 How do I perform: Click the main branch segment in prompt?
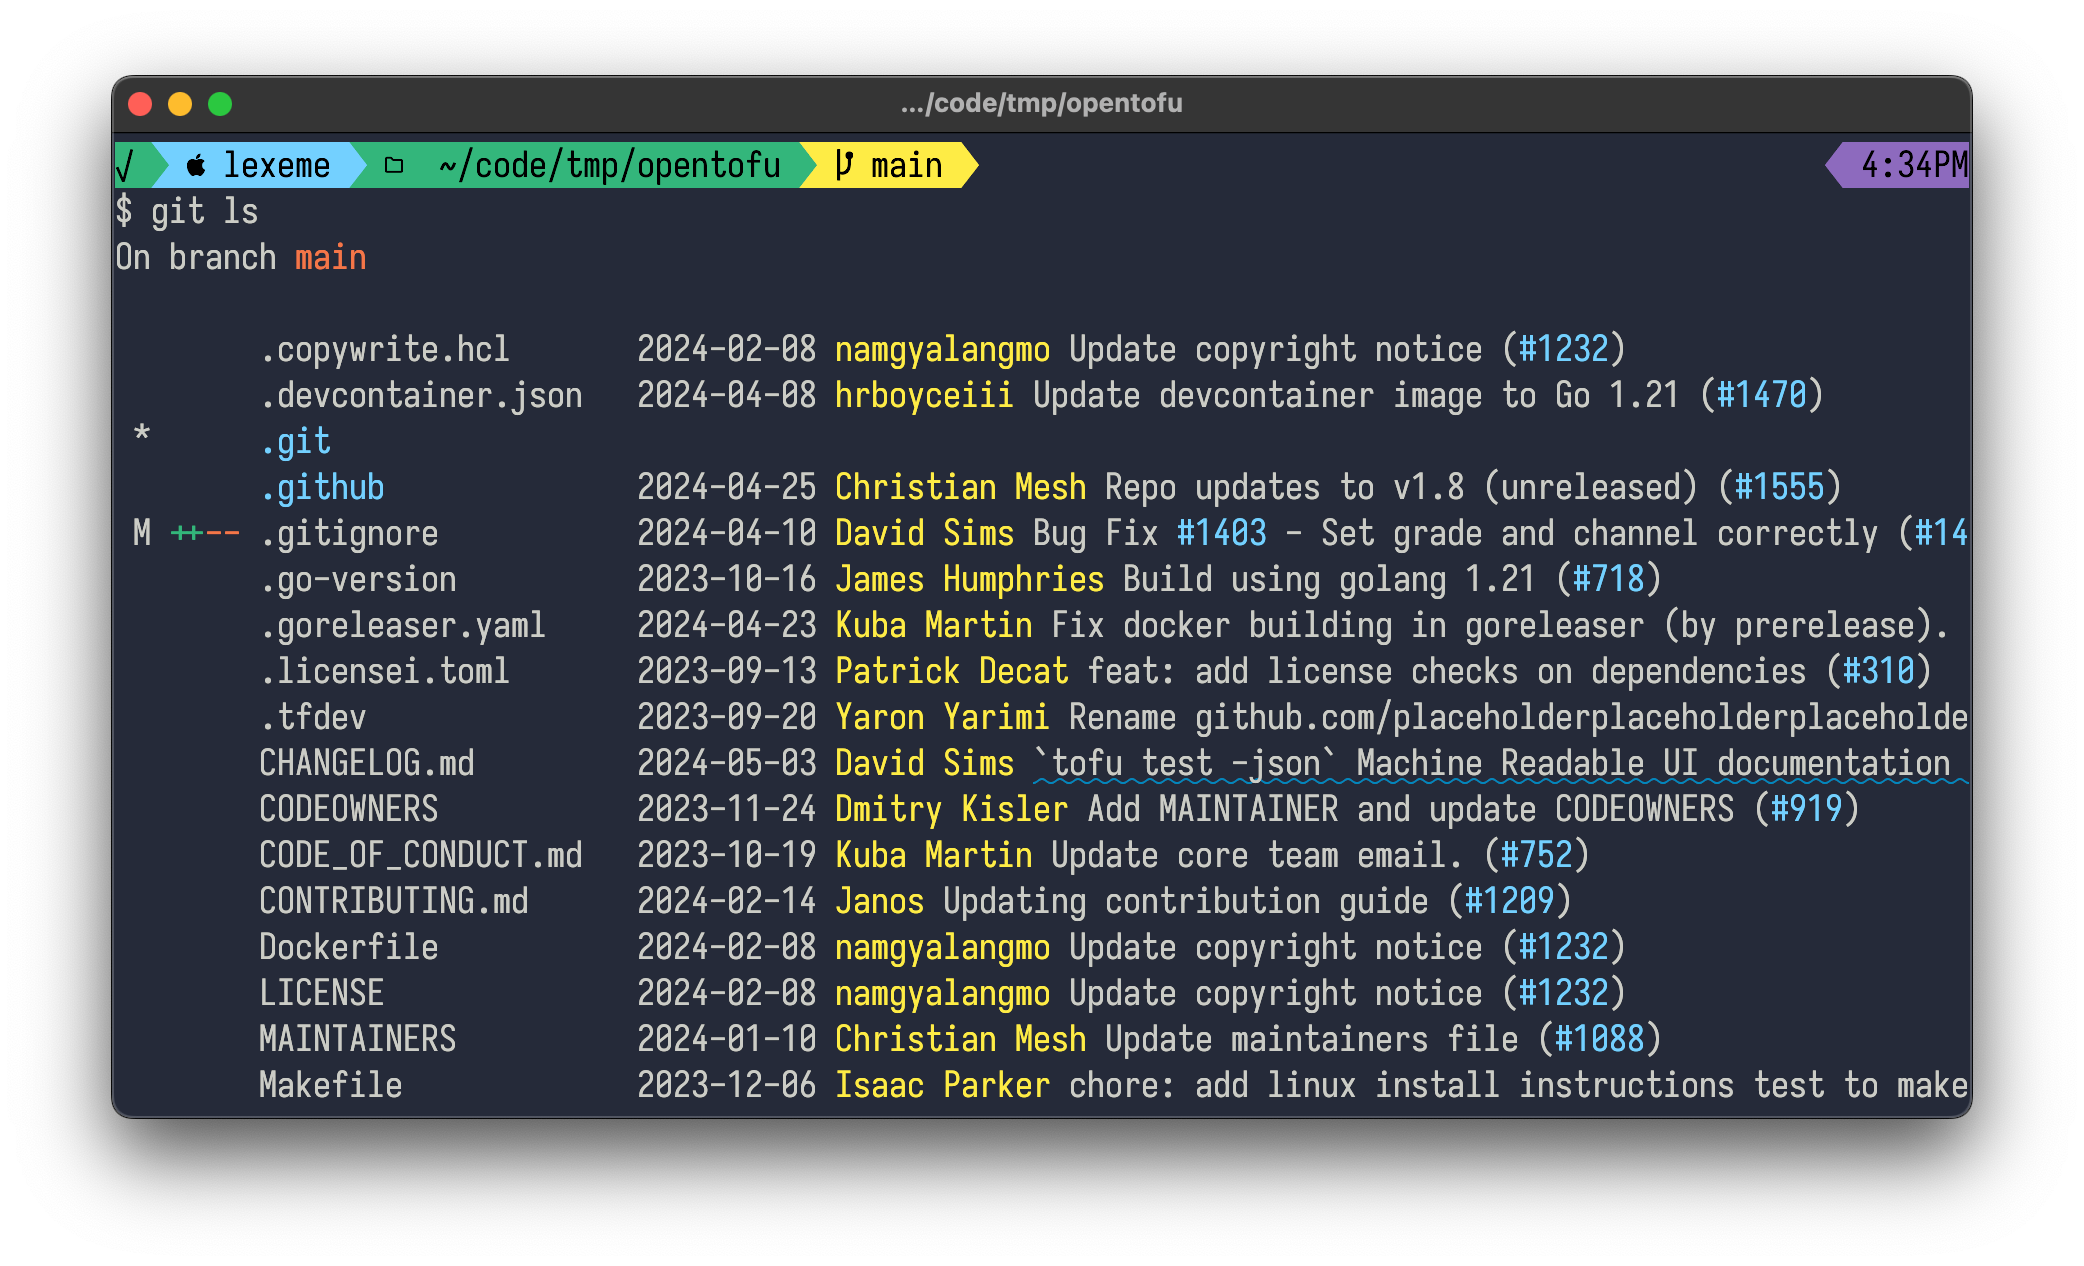point(905,165)
